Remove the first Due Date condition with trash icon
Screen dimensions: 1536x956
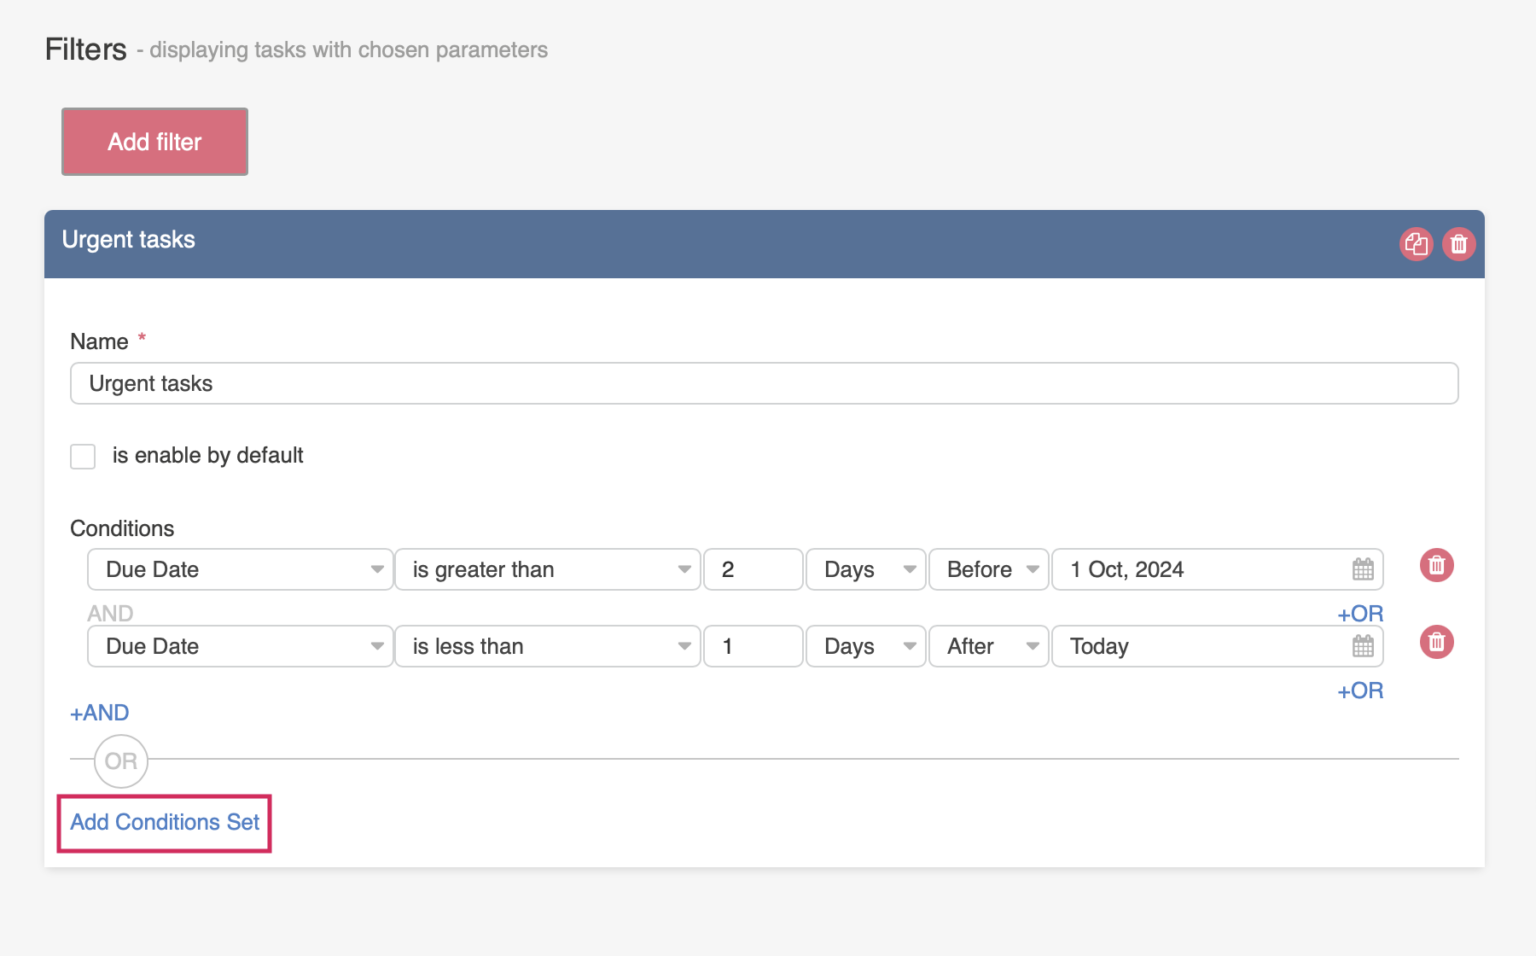tap(1436, 565)
